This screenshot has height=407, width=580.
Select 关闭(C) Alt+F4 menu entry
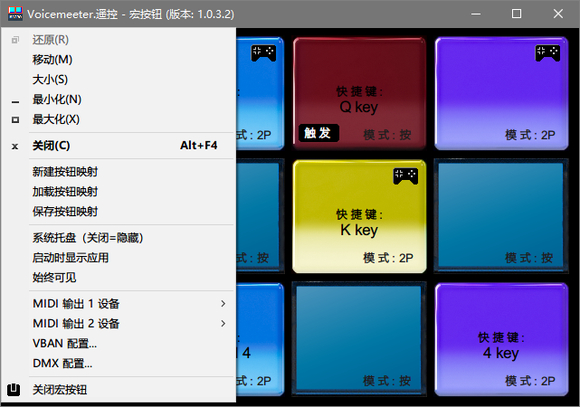click(x=118, y=145)
